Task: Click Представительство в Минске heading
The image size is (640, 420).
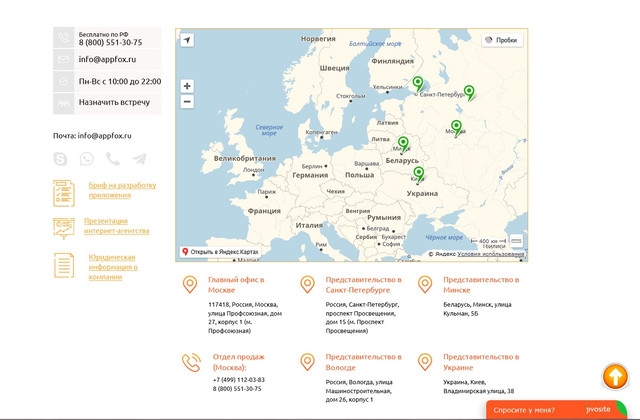Action: click(x=481, y=285)
